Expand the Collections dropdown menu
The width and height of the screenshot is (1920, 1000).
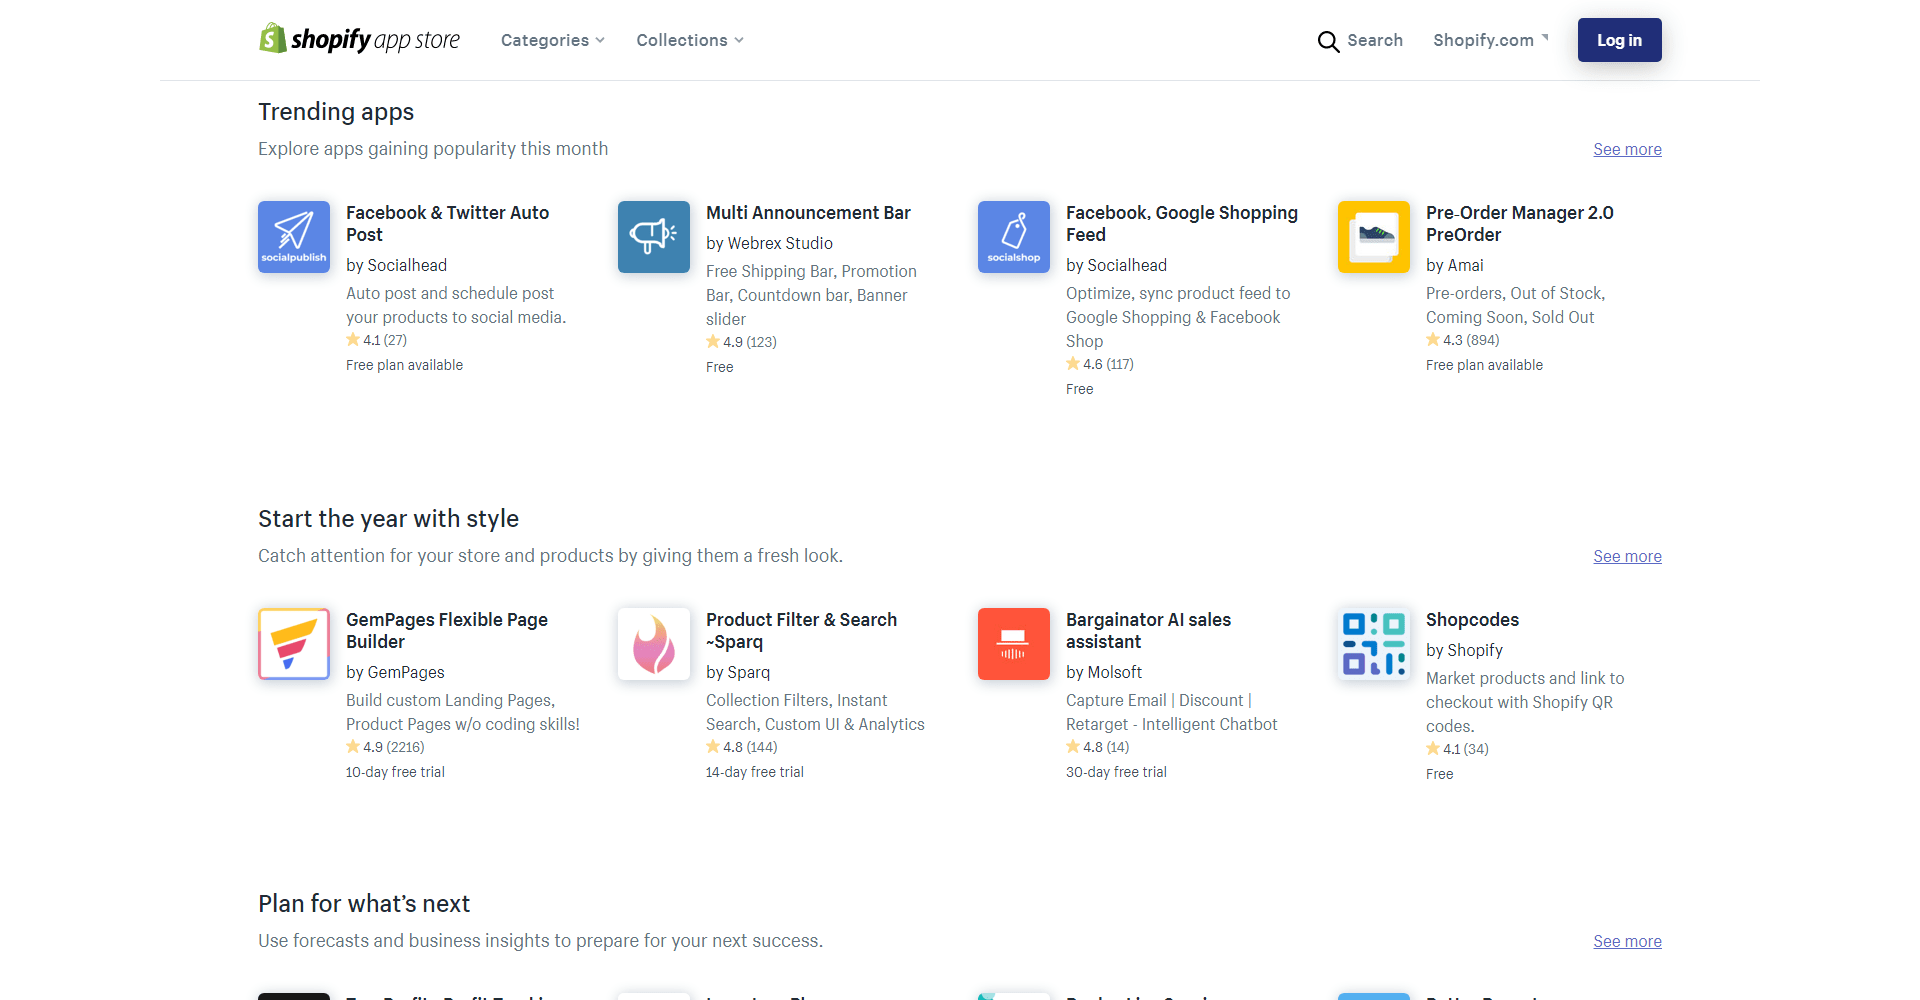(x=690, y=40)
